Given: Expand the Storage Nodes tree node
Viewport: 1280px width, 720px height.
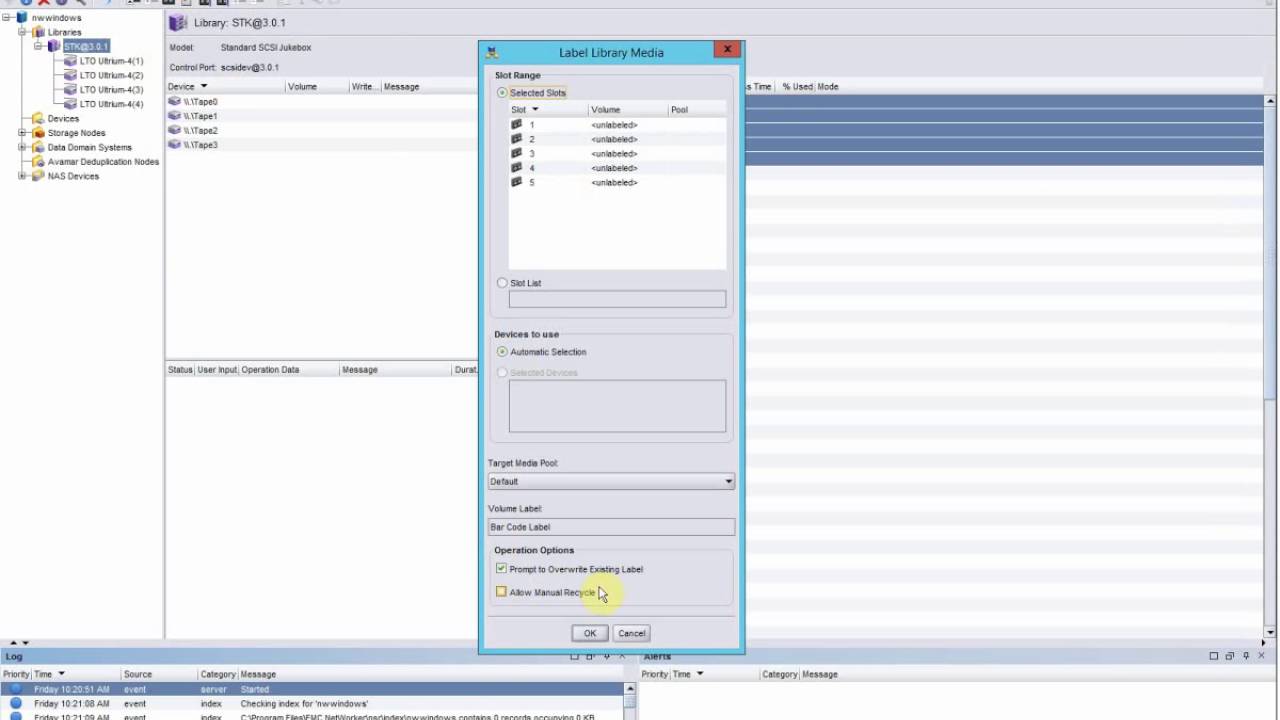Looking at the screenshot, I should click(23, 133).
